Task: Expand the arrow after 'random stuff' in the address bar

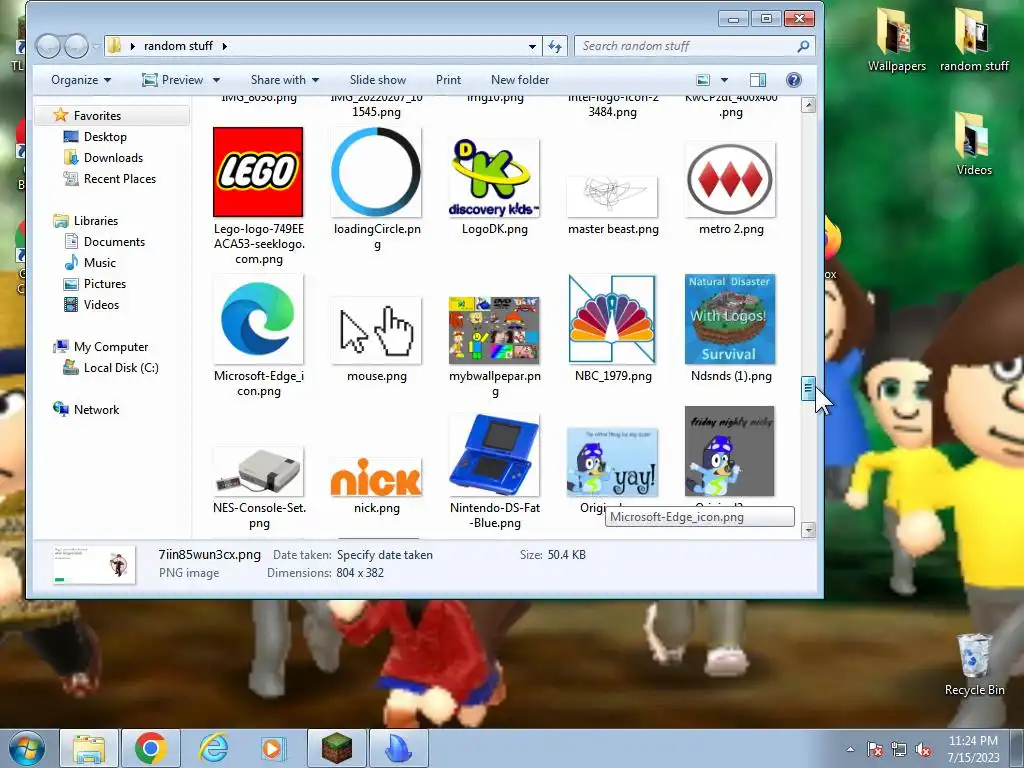Action: tap(225, 46)
